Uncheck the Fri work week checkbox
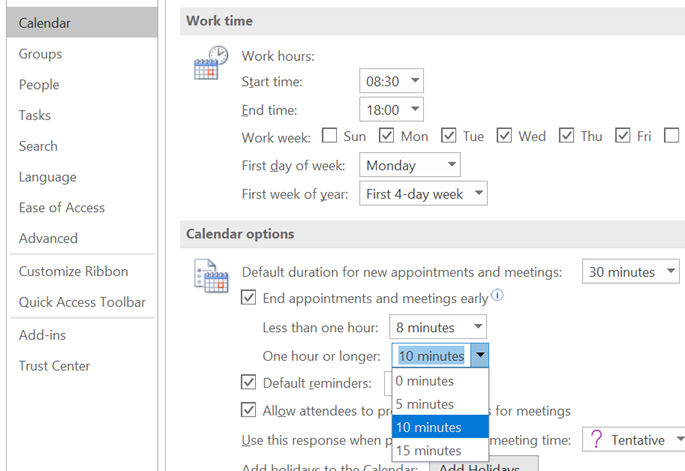This screenshot has height=471, width=685. [623, 136]
